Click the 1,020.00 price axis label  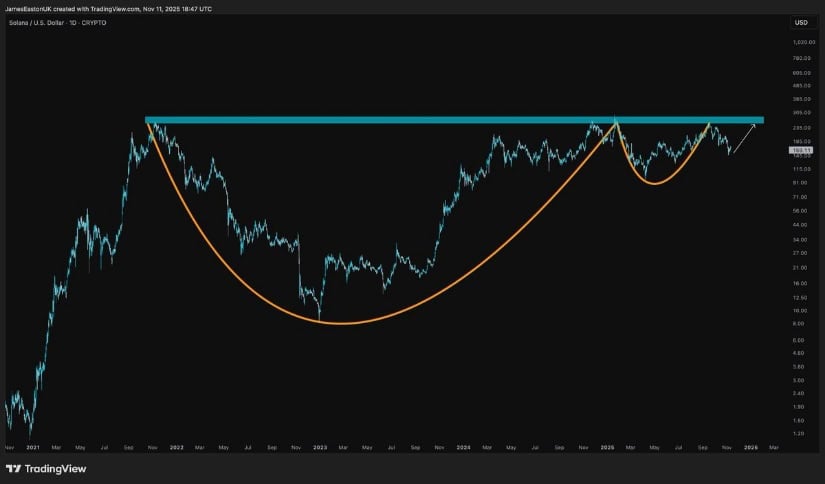[x=804, y=42]
